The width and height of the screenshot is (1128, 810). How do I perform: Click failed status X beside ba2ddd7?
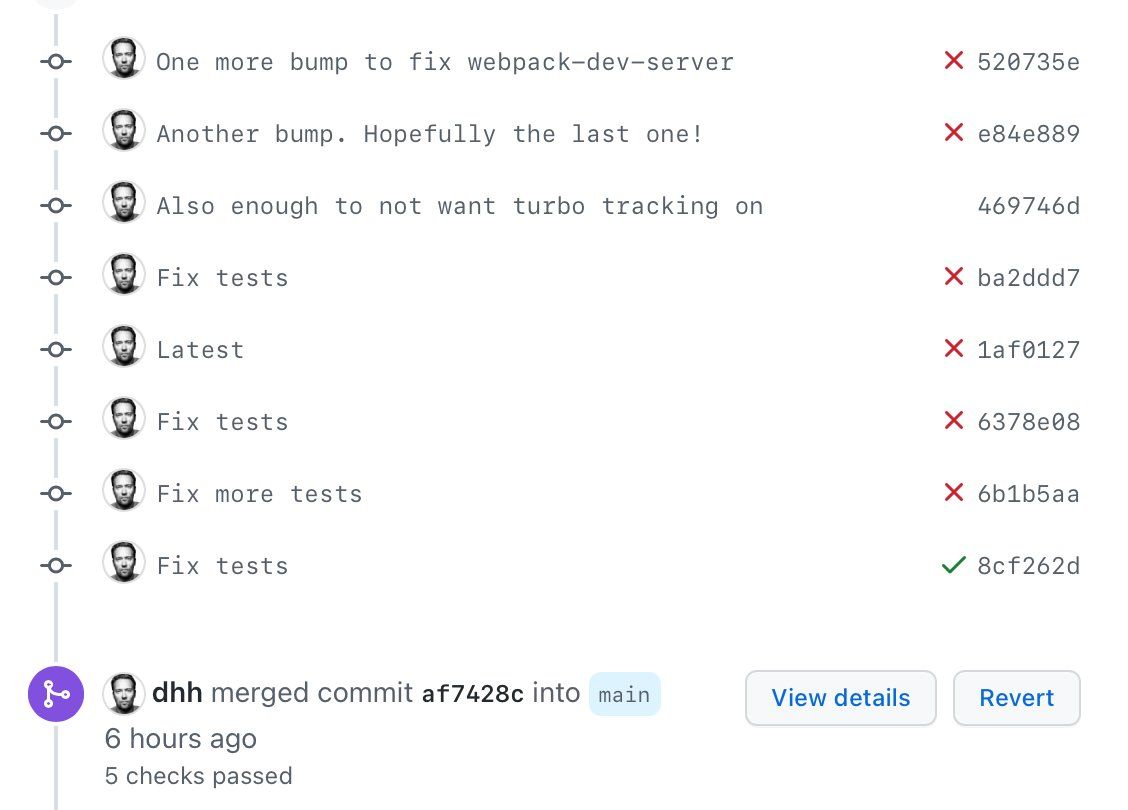click(953, 277)
